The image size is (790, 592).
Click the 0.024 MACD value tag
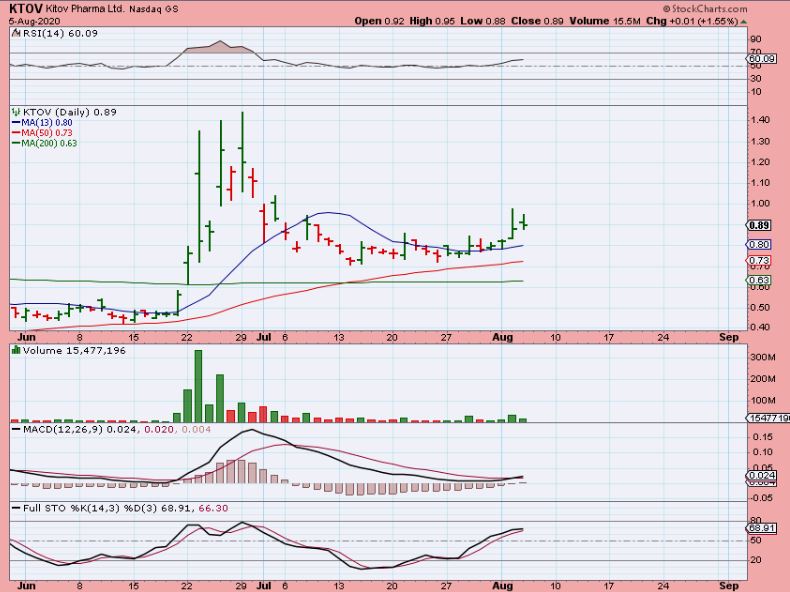click(762, 475)
